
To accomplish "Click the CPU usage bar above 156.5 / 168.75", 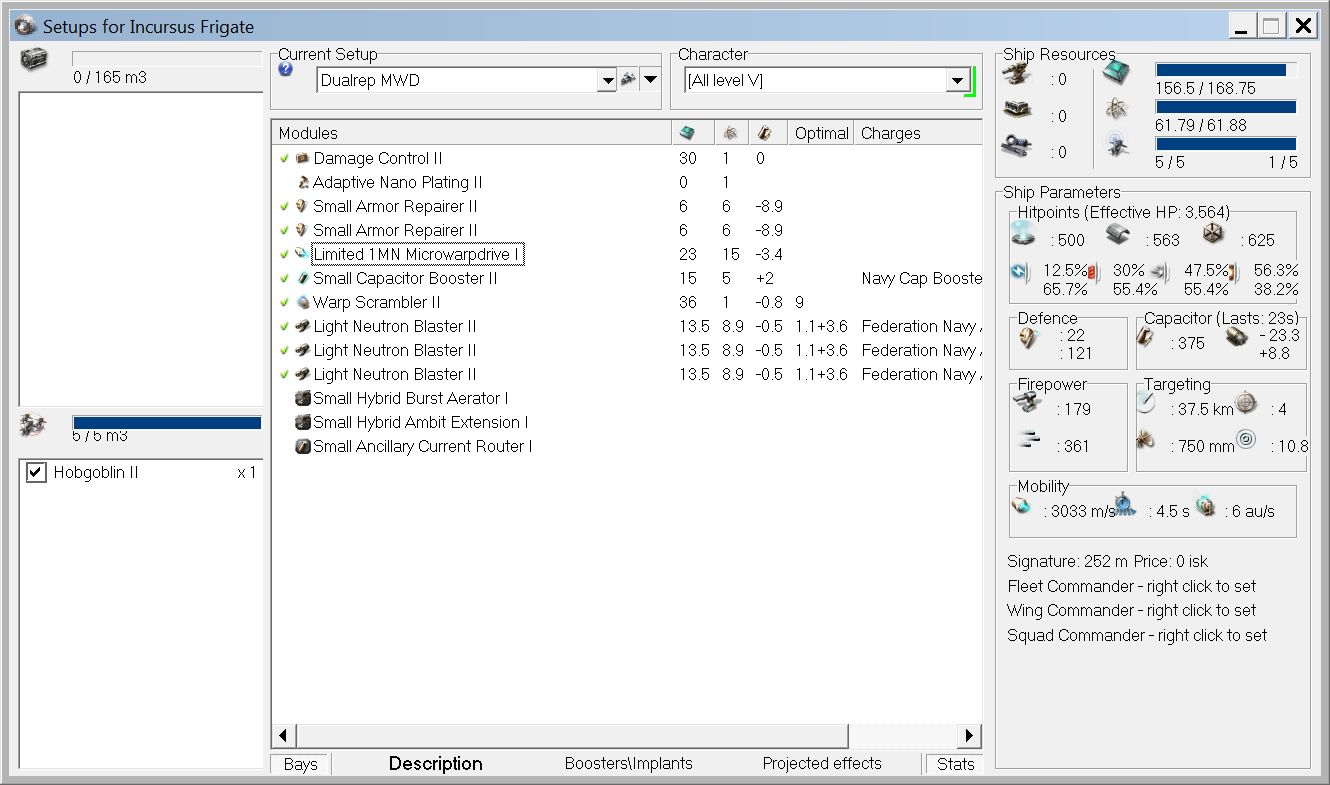I will 1226,70.
